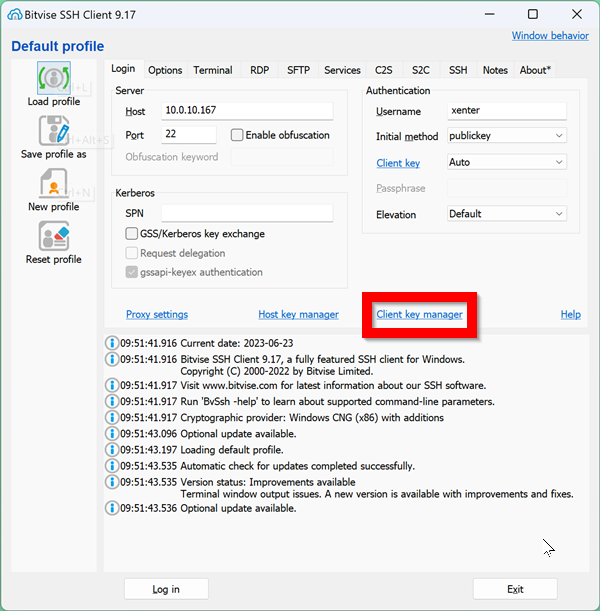Enable the obfuscation checkbox

[x=237, y=135]
